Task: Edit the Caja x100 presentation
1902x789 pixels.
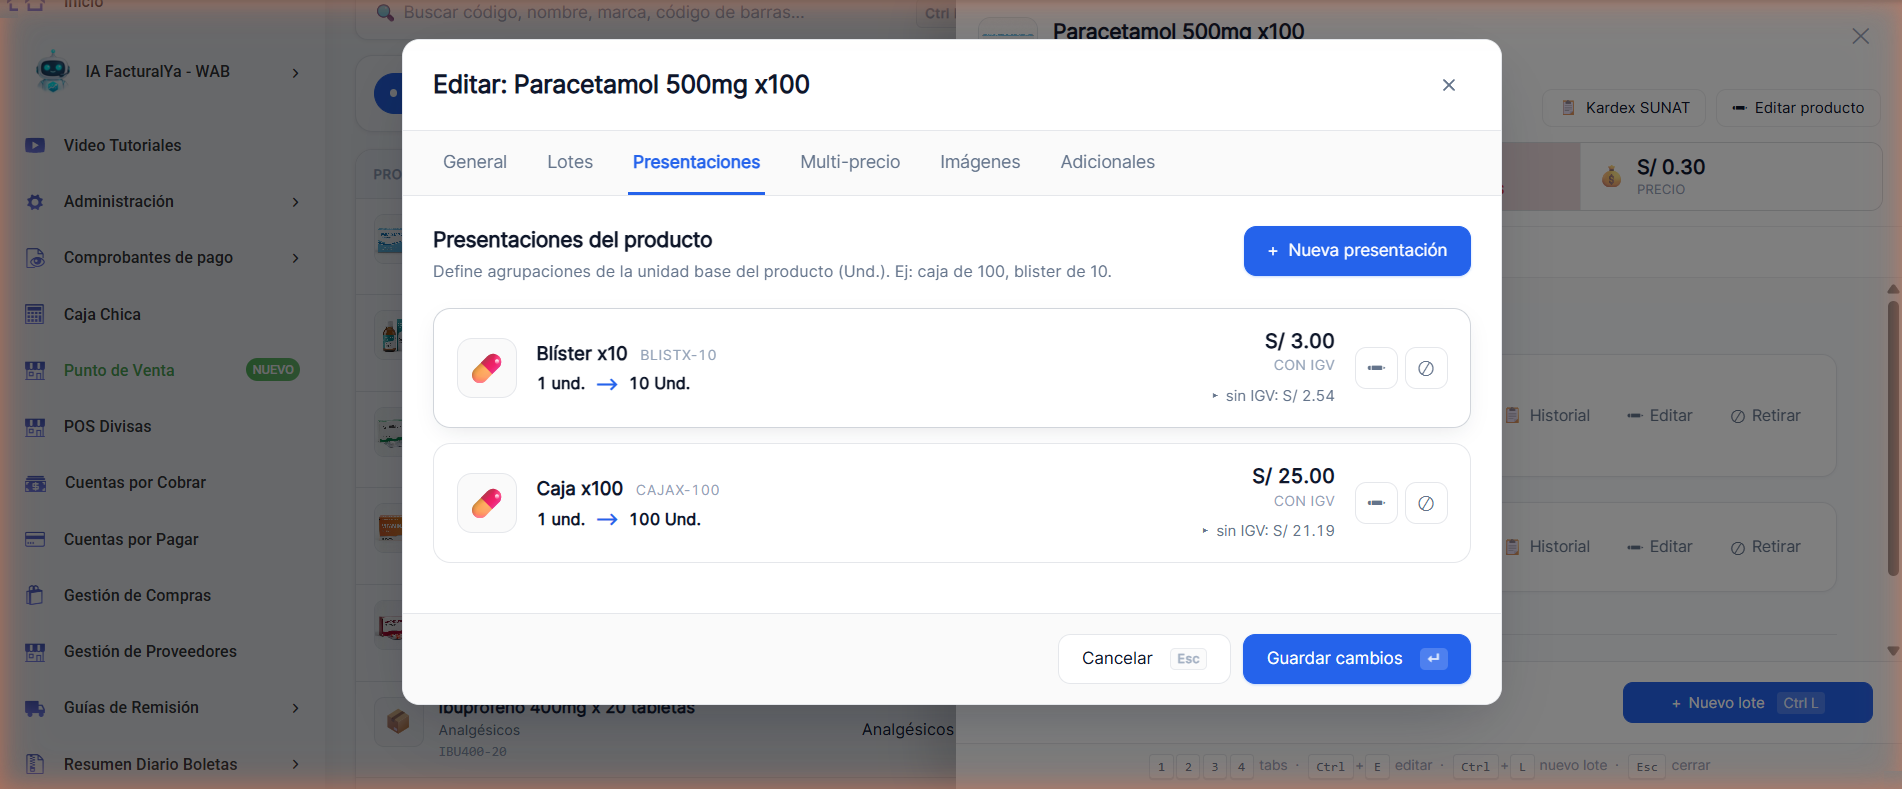Action: click(x=1376, y=503)
